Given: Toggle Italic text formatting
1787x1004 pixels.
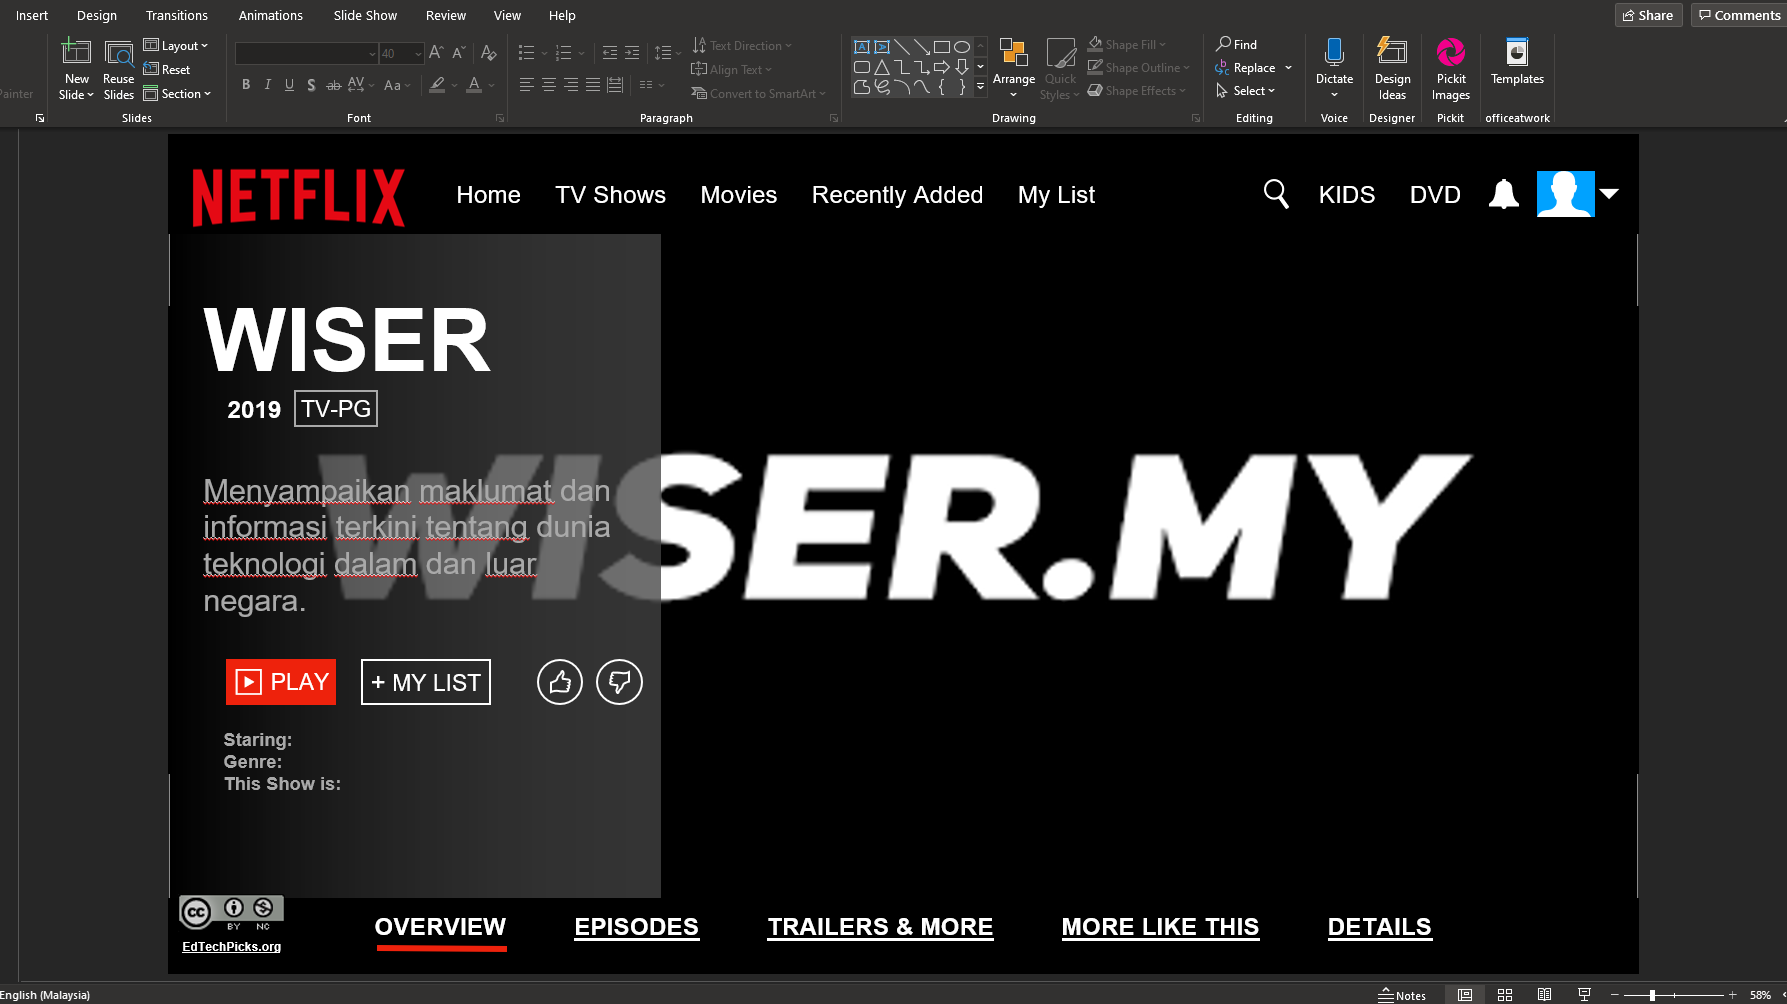Looking at the screenshot, I should (268, 85).
